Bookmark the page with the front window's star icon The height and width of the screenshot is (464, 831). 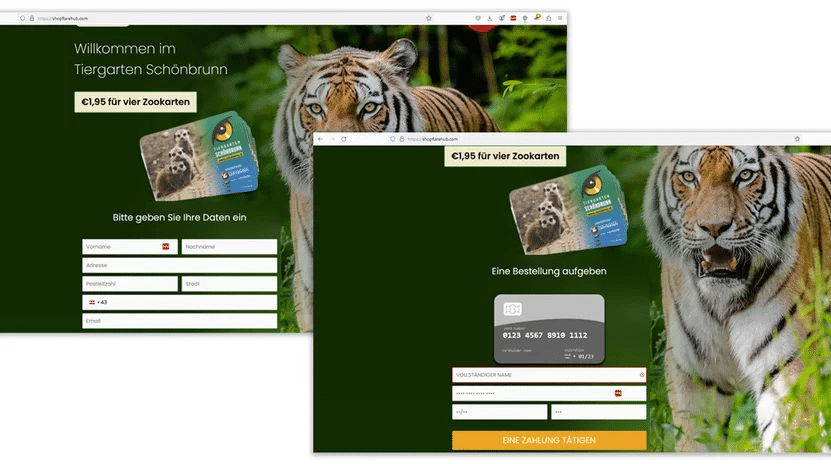tap(797, 139)
